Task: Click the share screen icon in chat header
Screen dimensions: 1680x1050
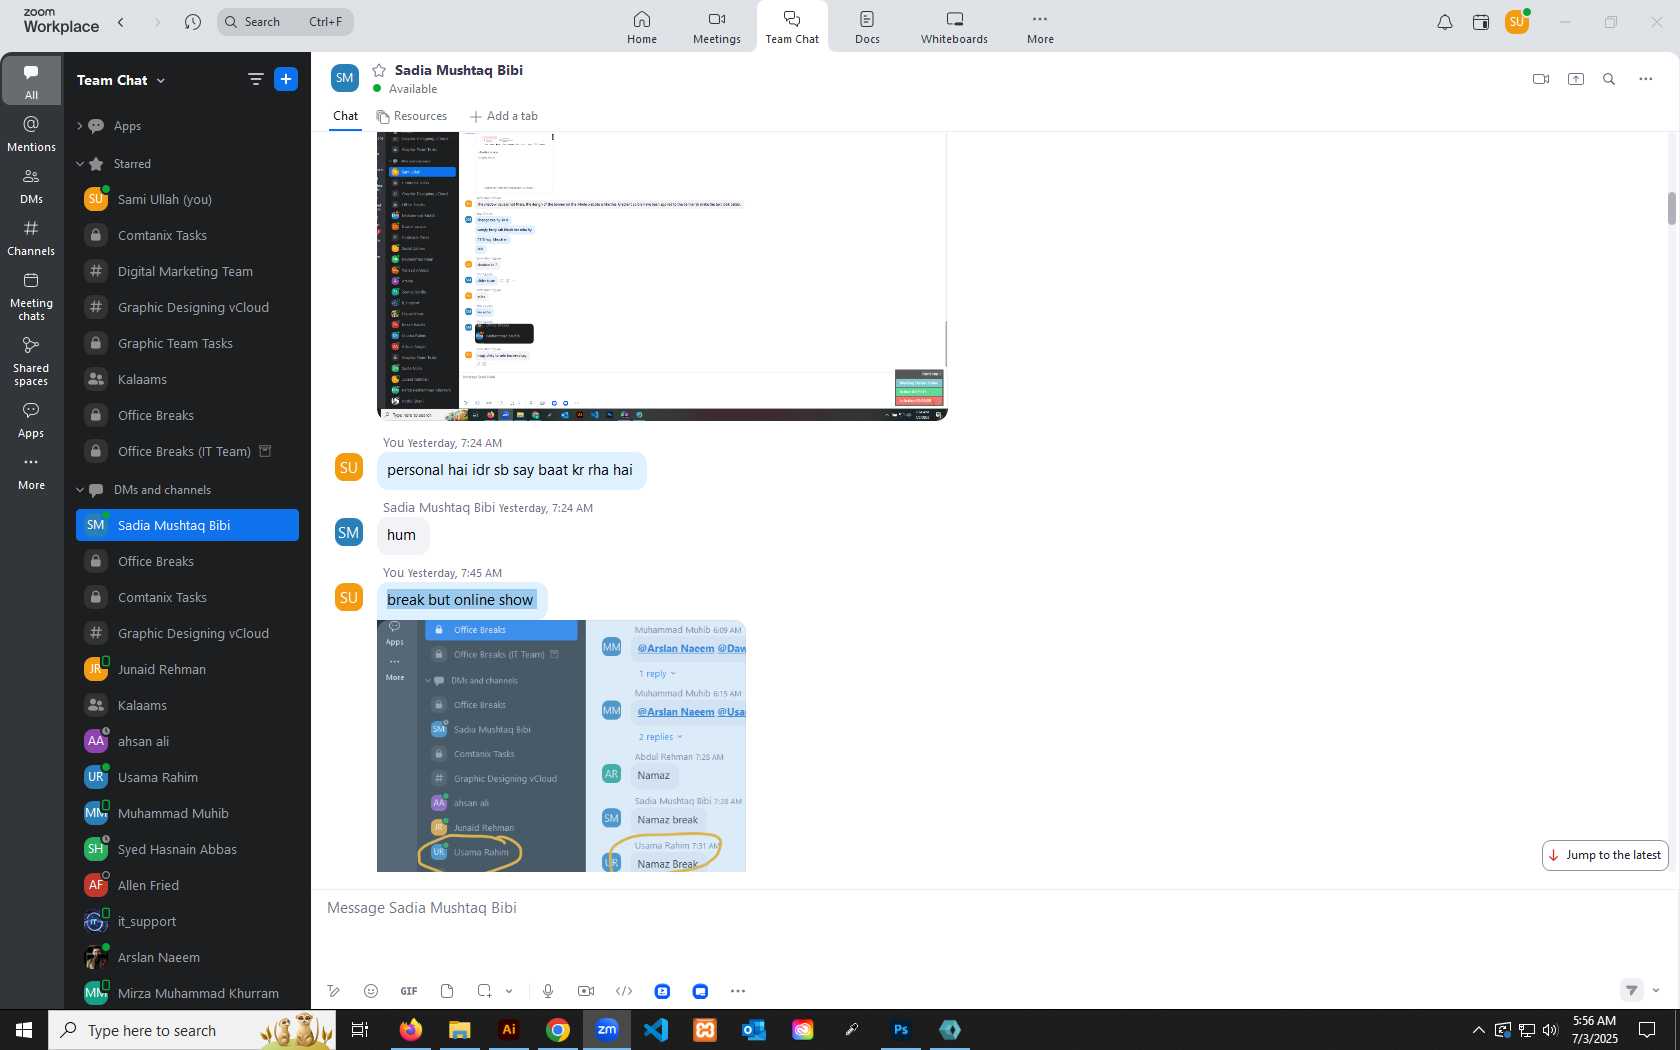Action: click(1576, 79)
